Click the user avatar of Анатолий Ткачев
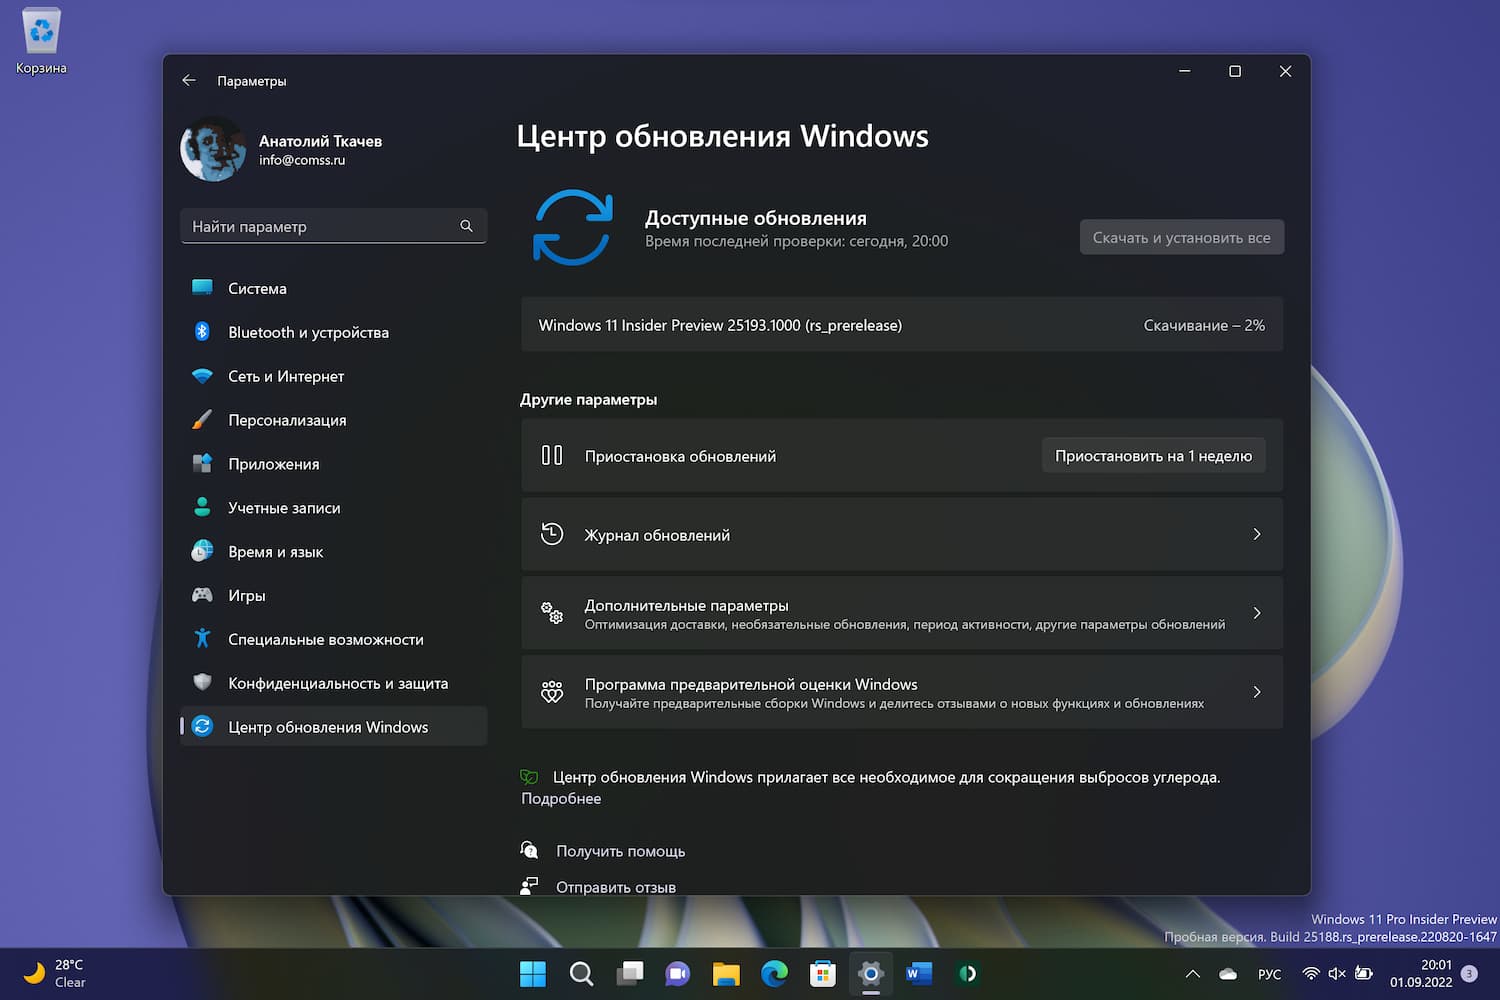The image size is (1500, 1000). click(213, 150)
